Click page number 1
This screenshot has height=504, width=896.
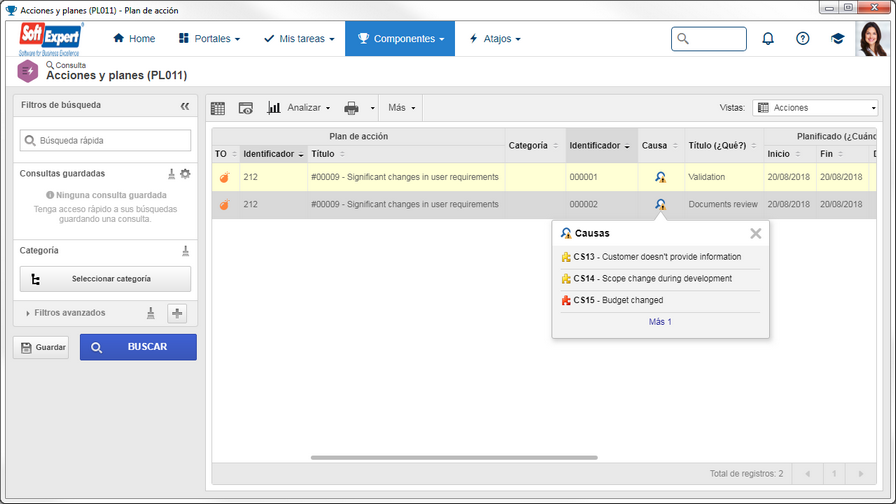pos(834,474)
